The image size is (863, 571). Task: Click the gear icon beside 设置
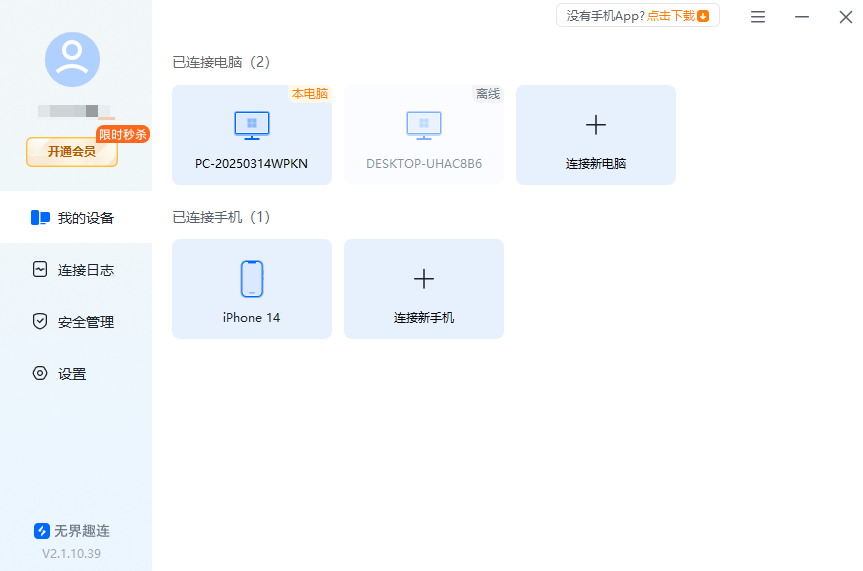pos(40,374)
